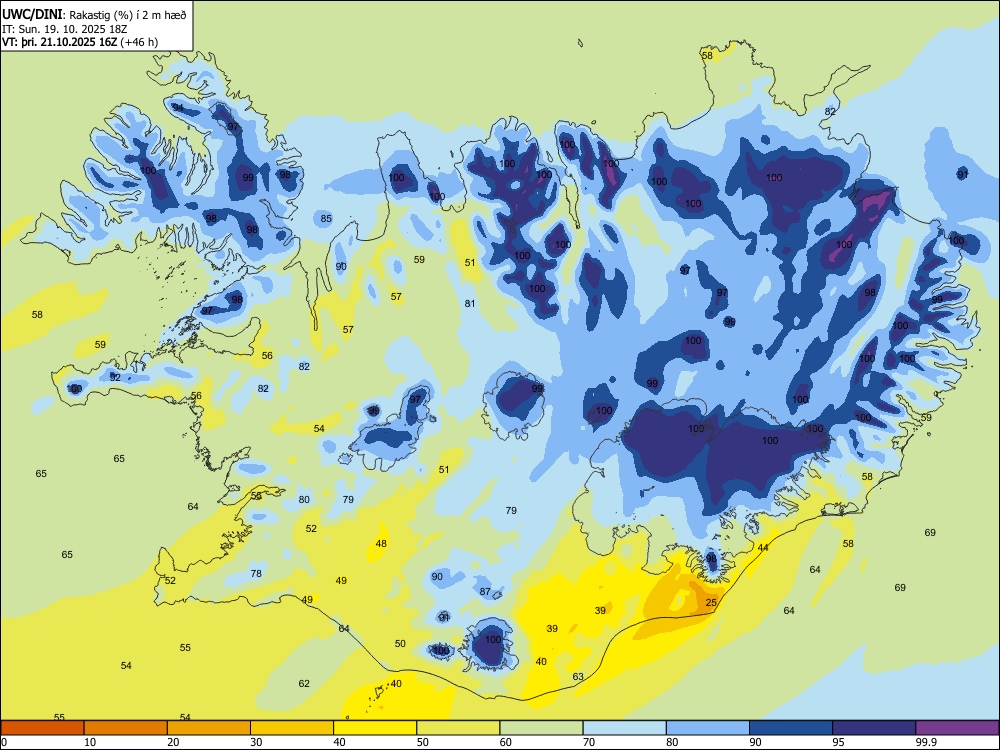The image size is (1000, 750).
Task: Click the 90–95 dark blue legend swatch
Action: (x=791, y=728)
